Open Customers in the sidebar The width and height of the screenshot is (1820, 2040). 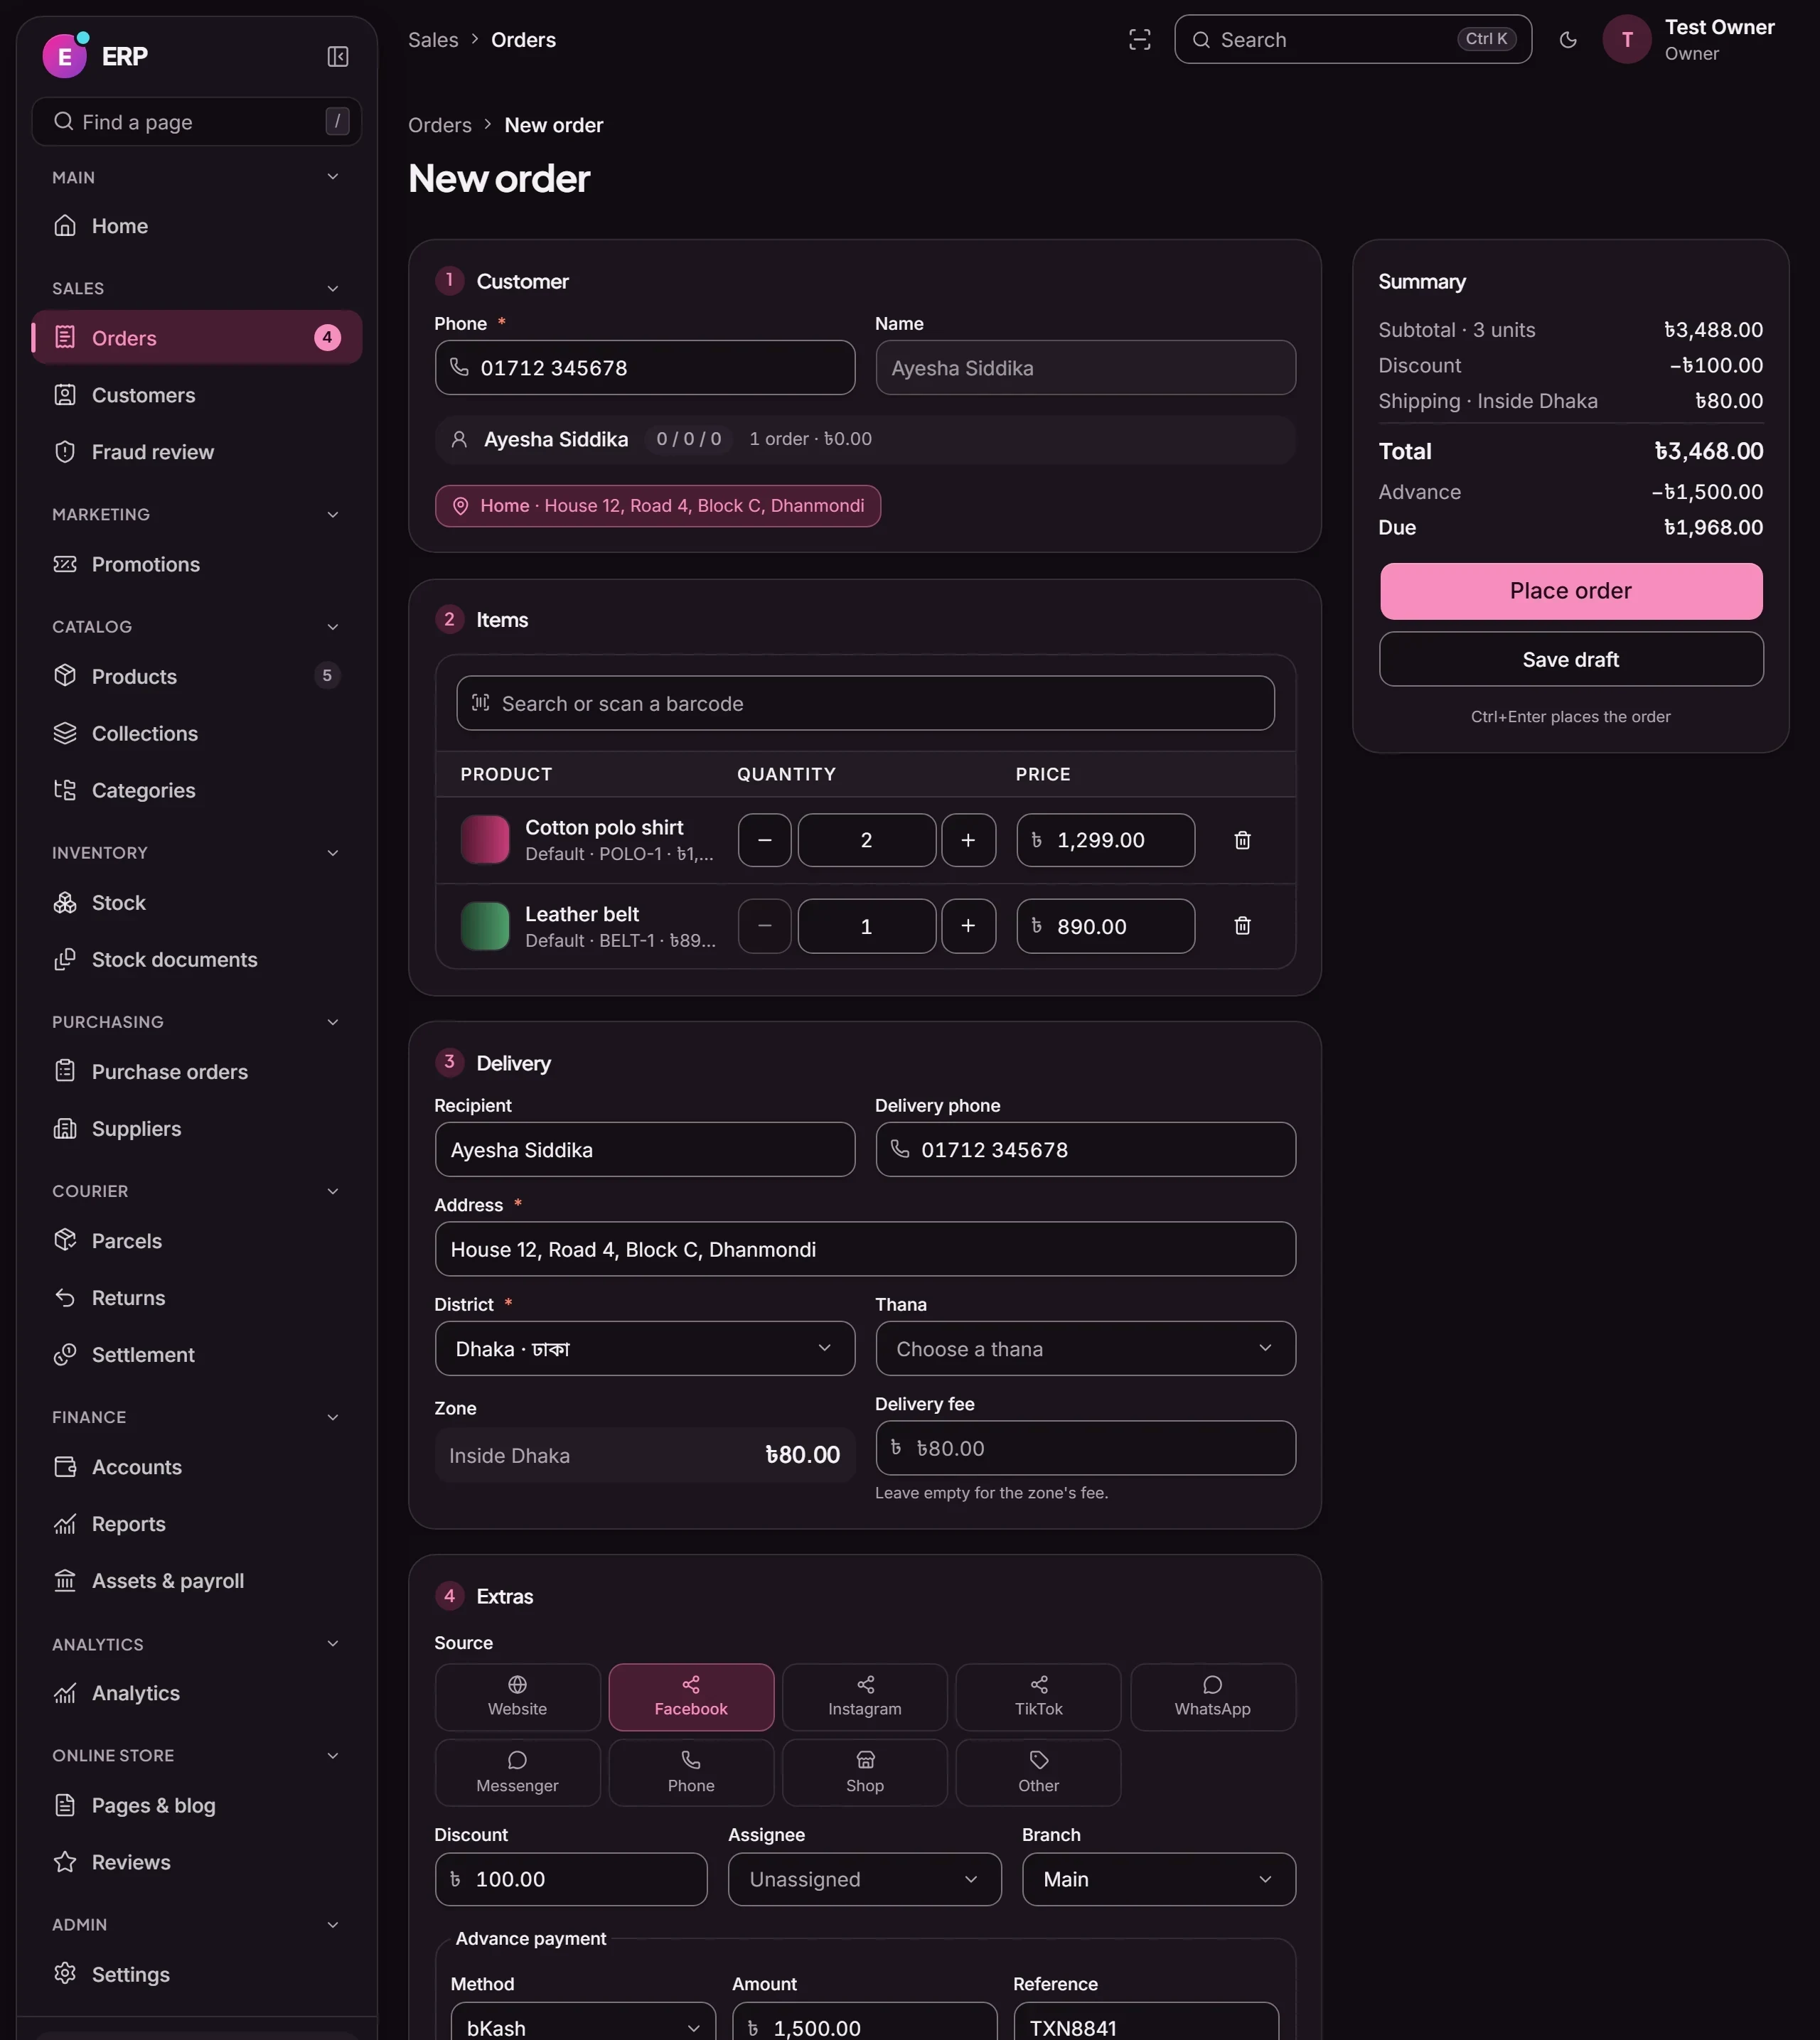click(197, 395)
